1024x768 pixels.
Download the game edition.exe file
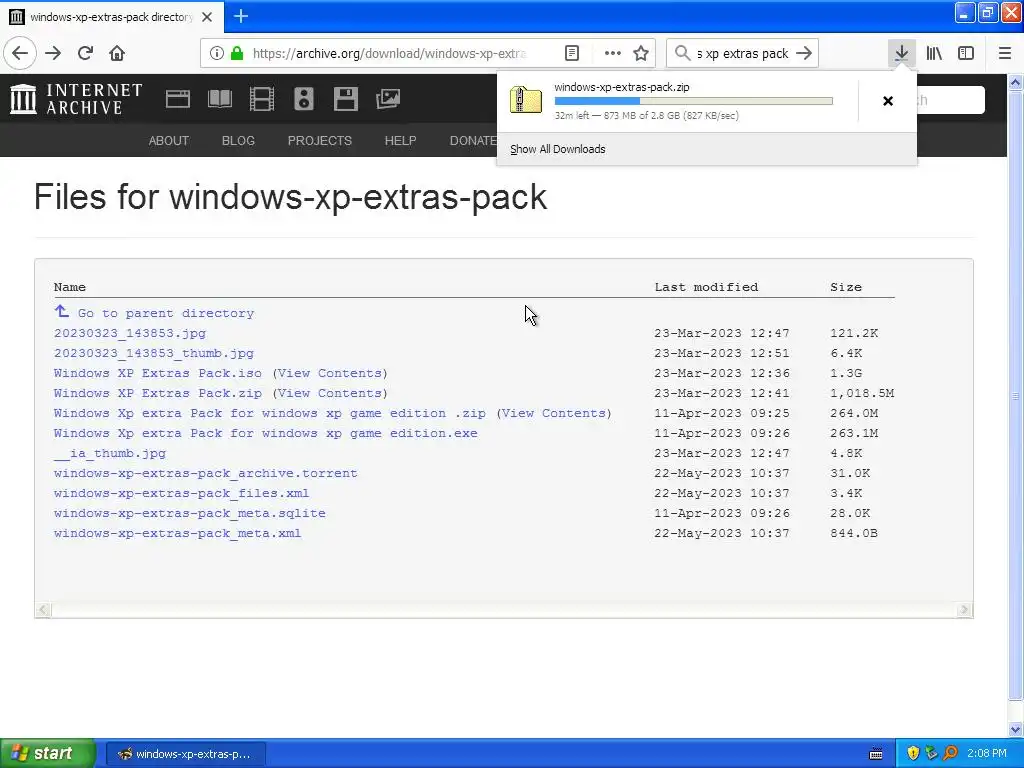pyautogui.click(x=265, y=433)
